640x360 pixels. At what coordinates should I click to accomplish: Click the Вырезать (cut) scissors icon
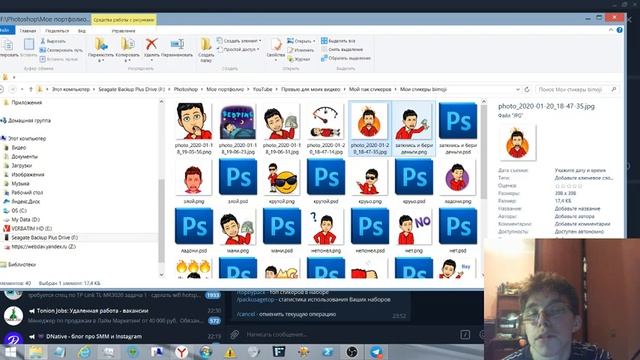[x=43, y=41]
